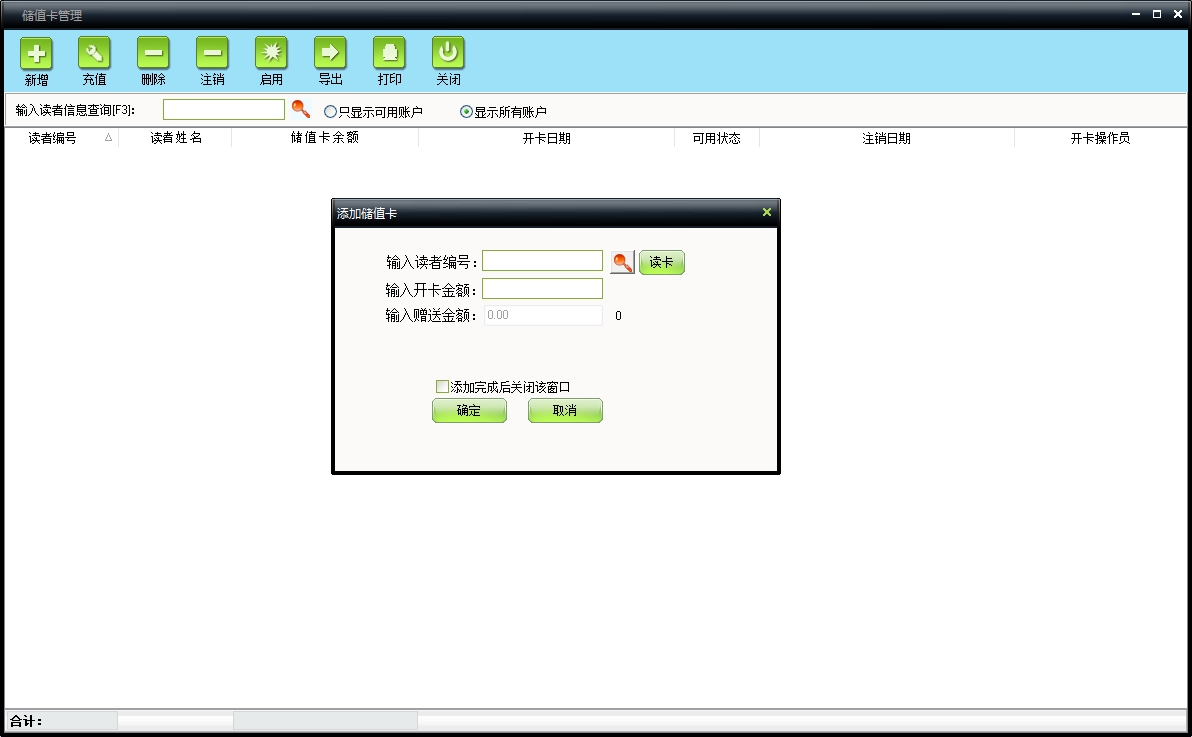Click the 充值 (recharge) wrench icon
The width and height of the screenshot is (1192, 737).
point(94,53)
